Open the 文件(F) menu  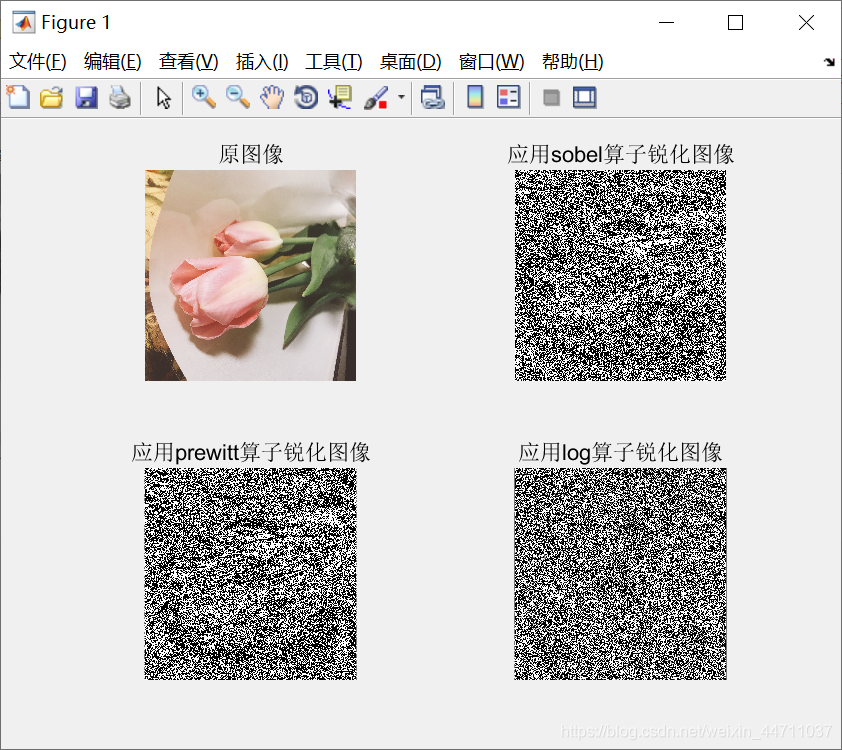click(38, 62)
